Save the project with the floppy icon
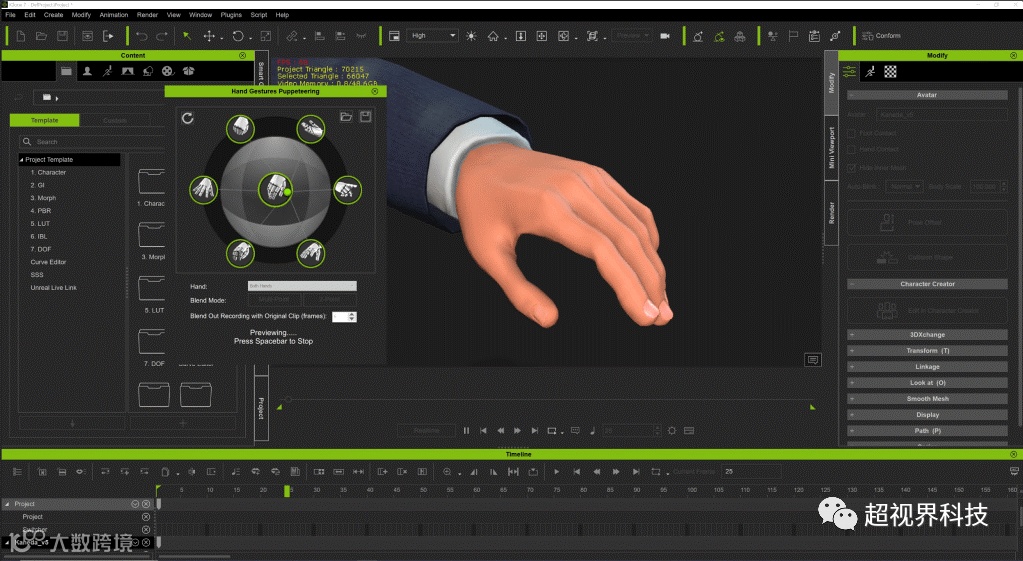1023x561 pixels. 62,36
